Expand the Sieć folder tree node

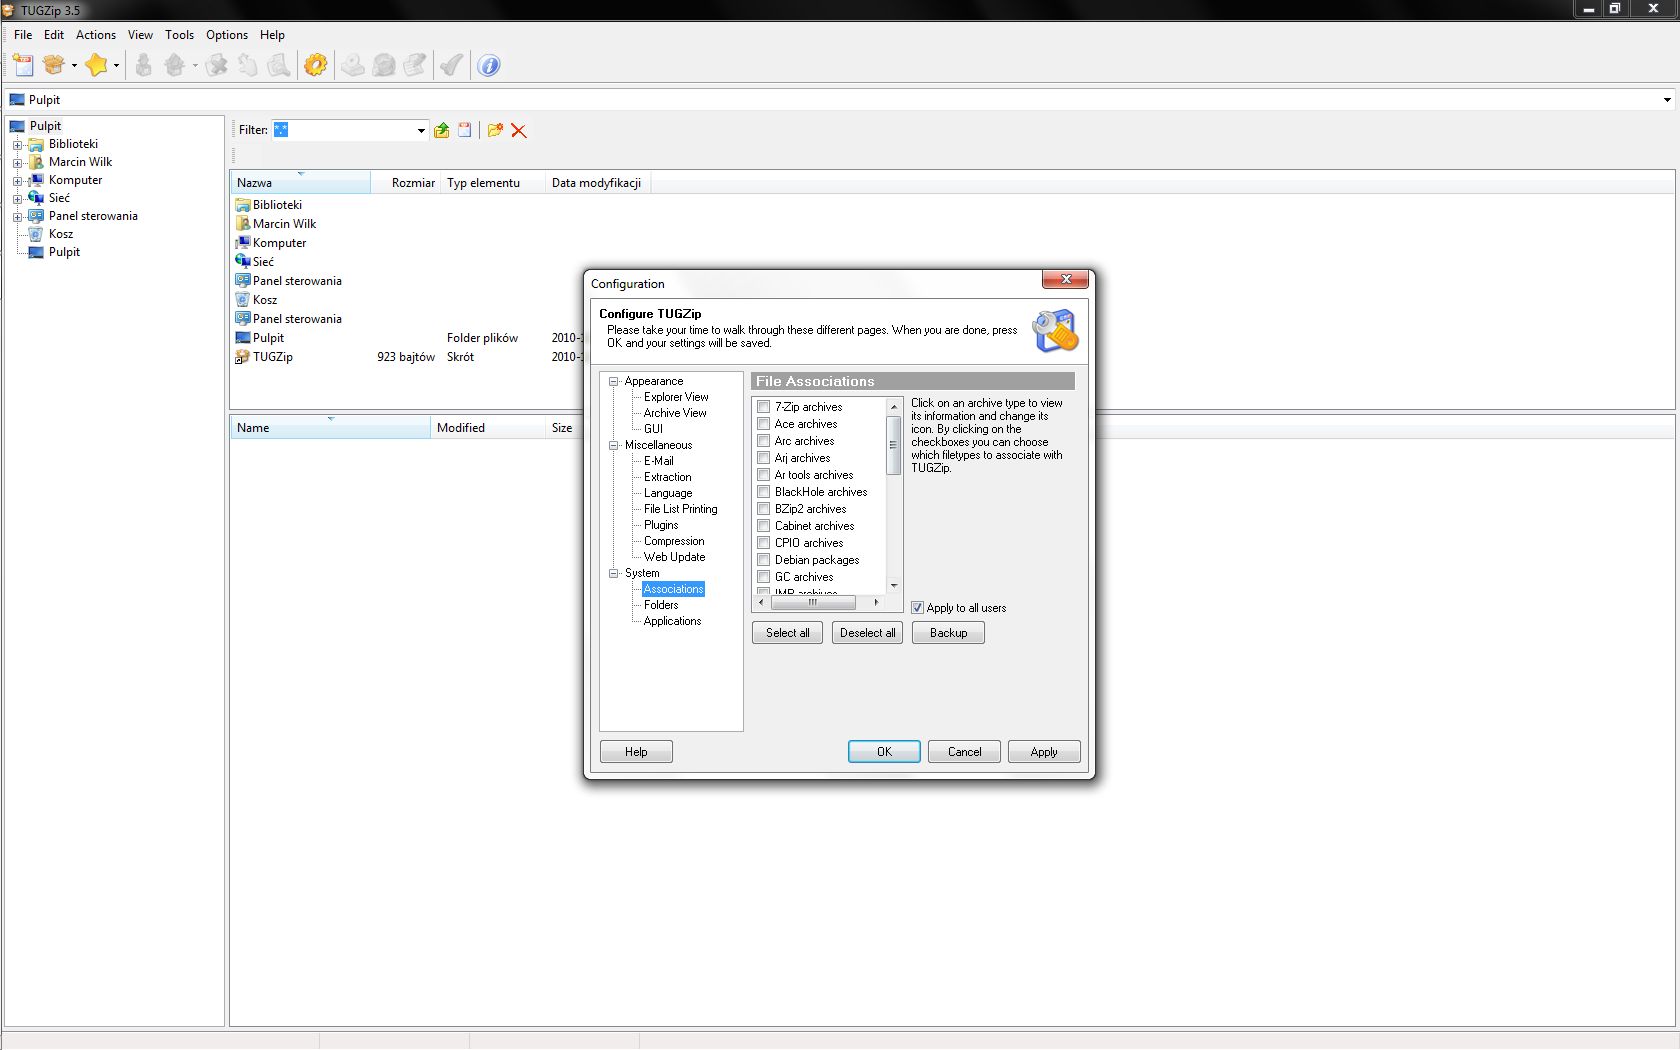coord(17,199)
